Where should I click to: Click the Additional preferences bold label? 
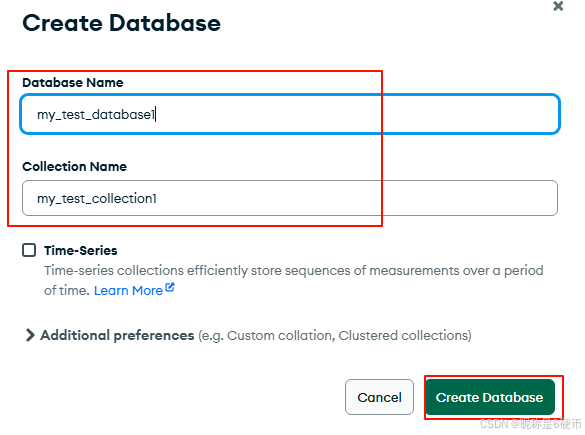pyautogui.click(x=117, y=335)
